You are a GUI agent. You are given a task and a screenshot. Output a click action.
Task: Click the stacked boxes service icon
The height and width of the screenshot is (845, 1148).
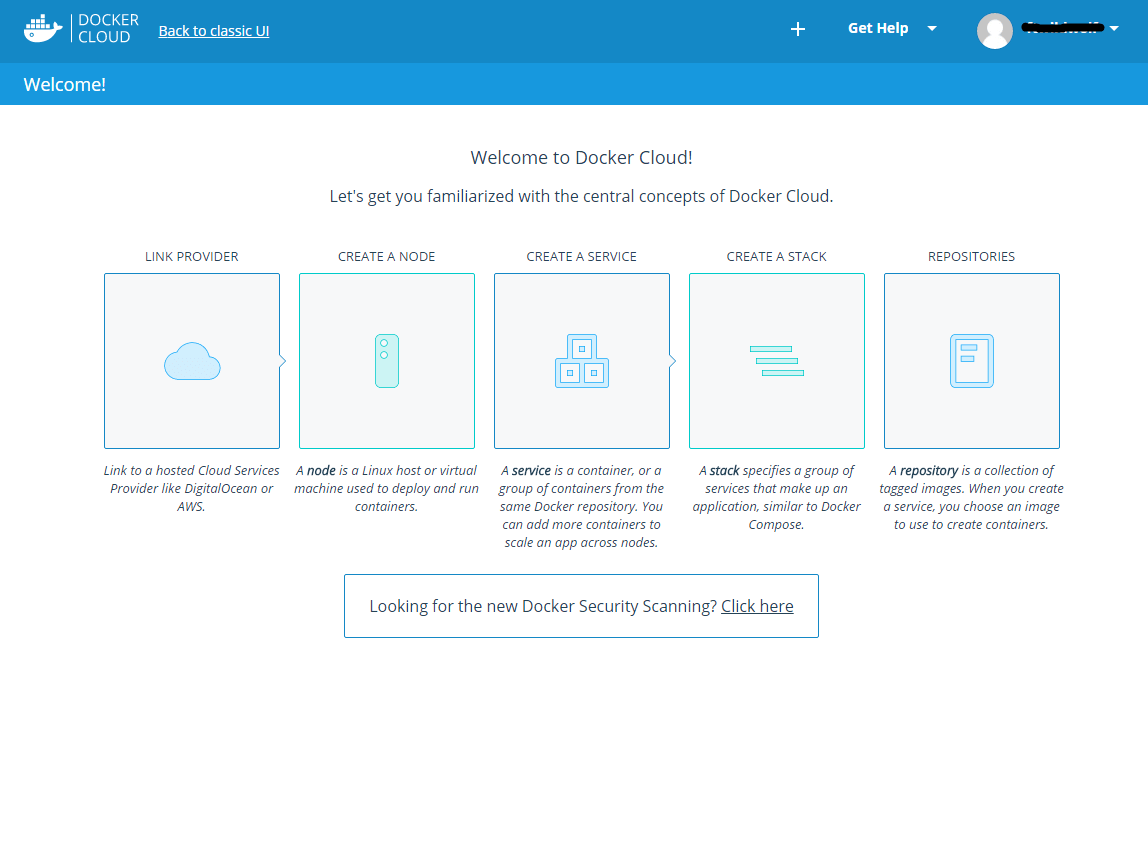(582, 361)
